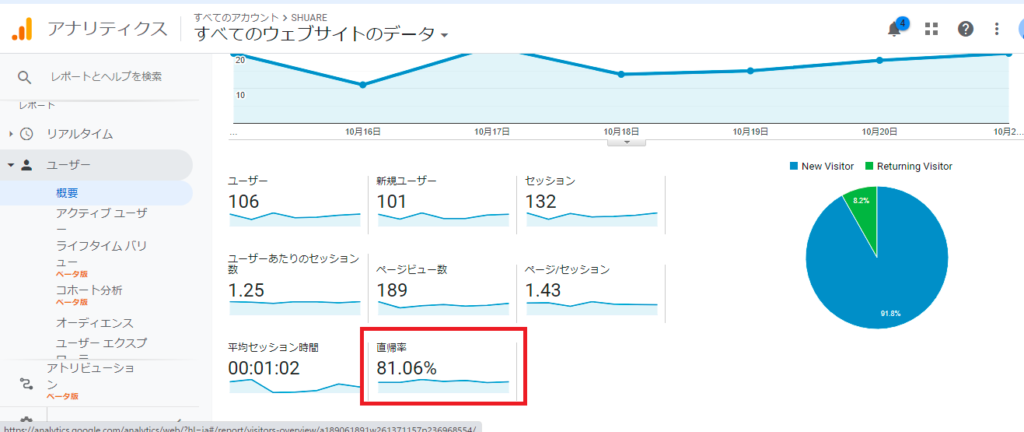Click the realtime clock icon

click(x=26, y=134)
